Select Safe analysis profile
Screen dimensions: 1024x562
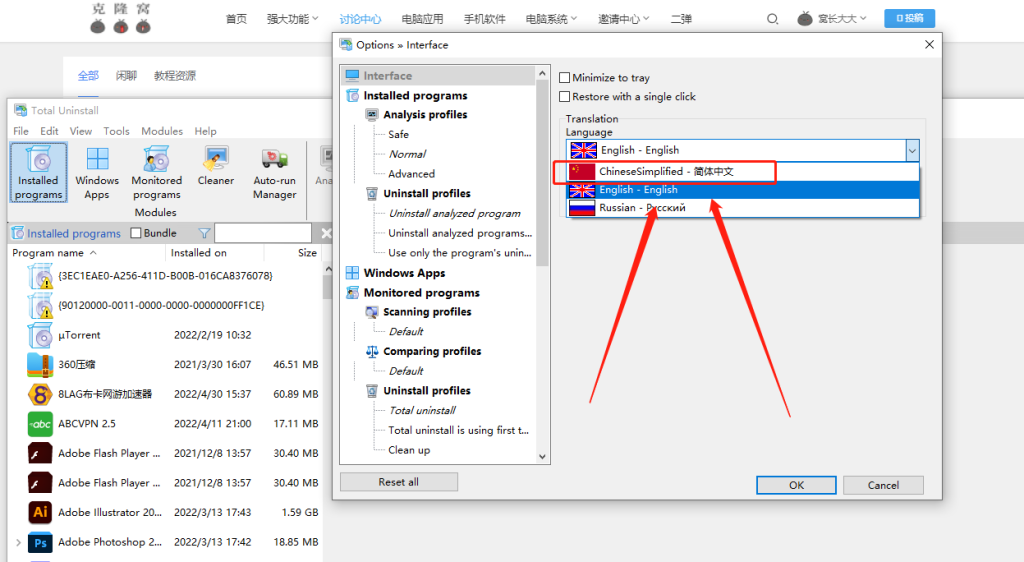398,134
